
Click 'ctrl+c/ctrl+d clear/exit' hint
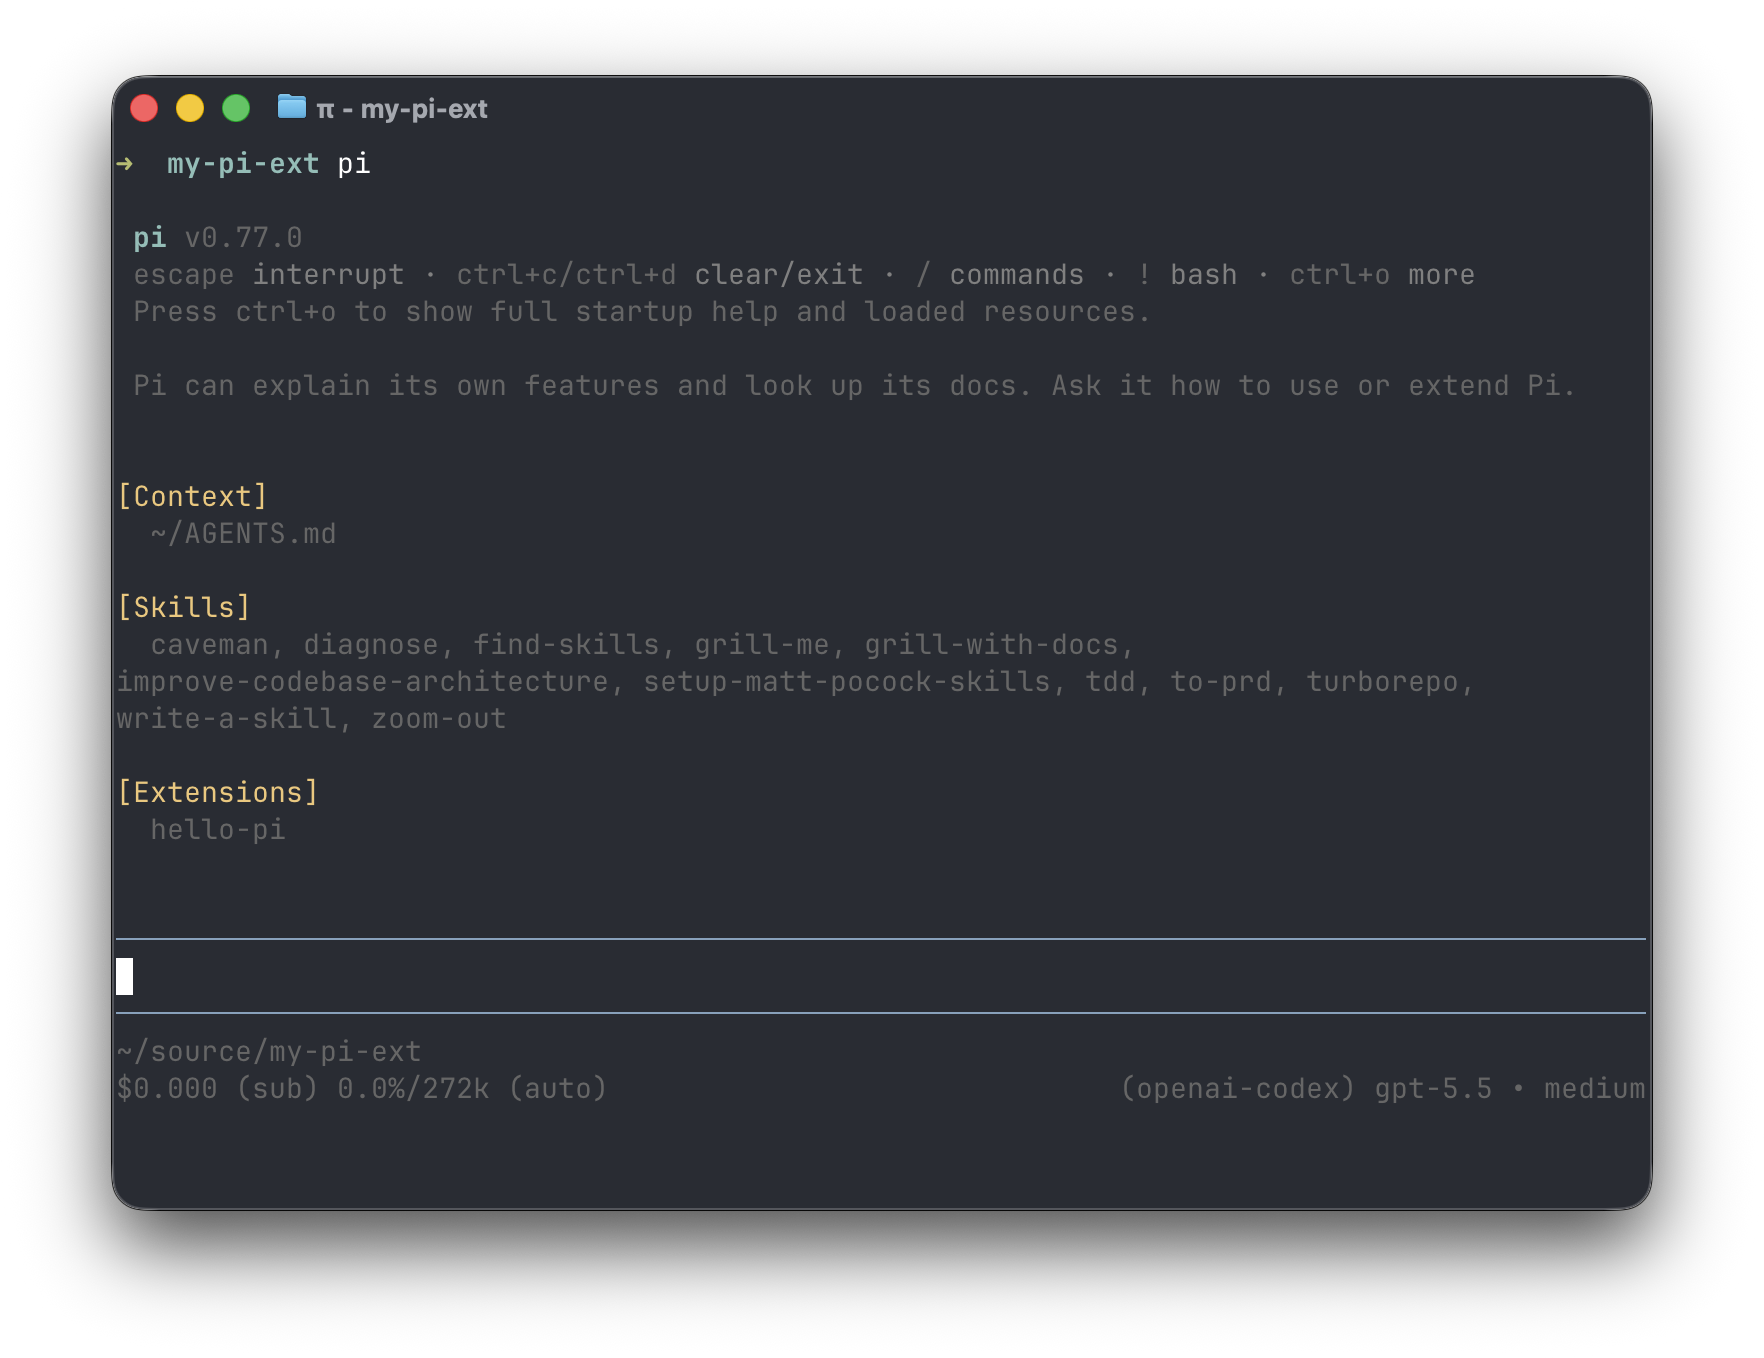click(x=660, y=275)
